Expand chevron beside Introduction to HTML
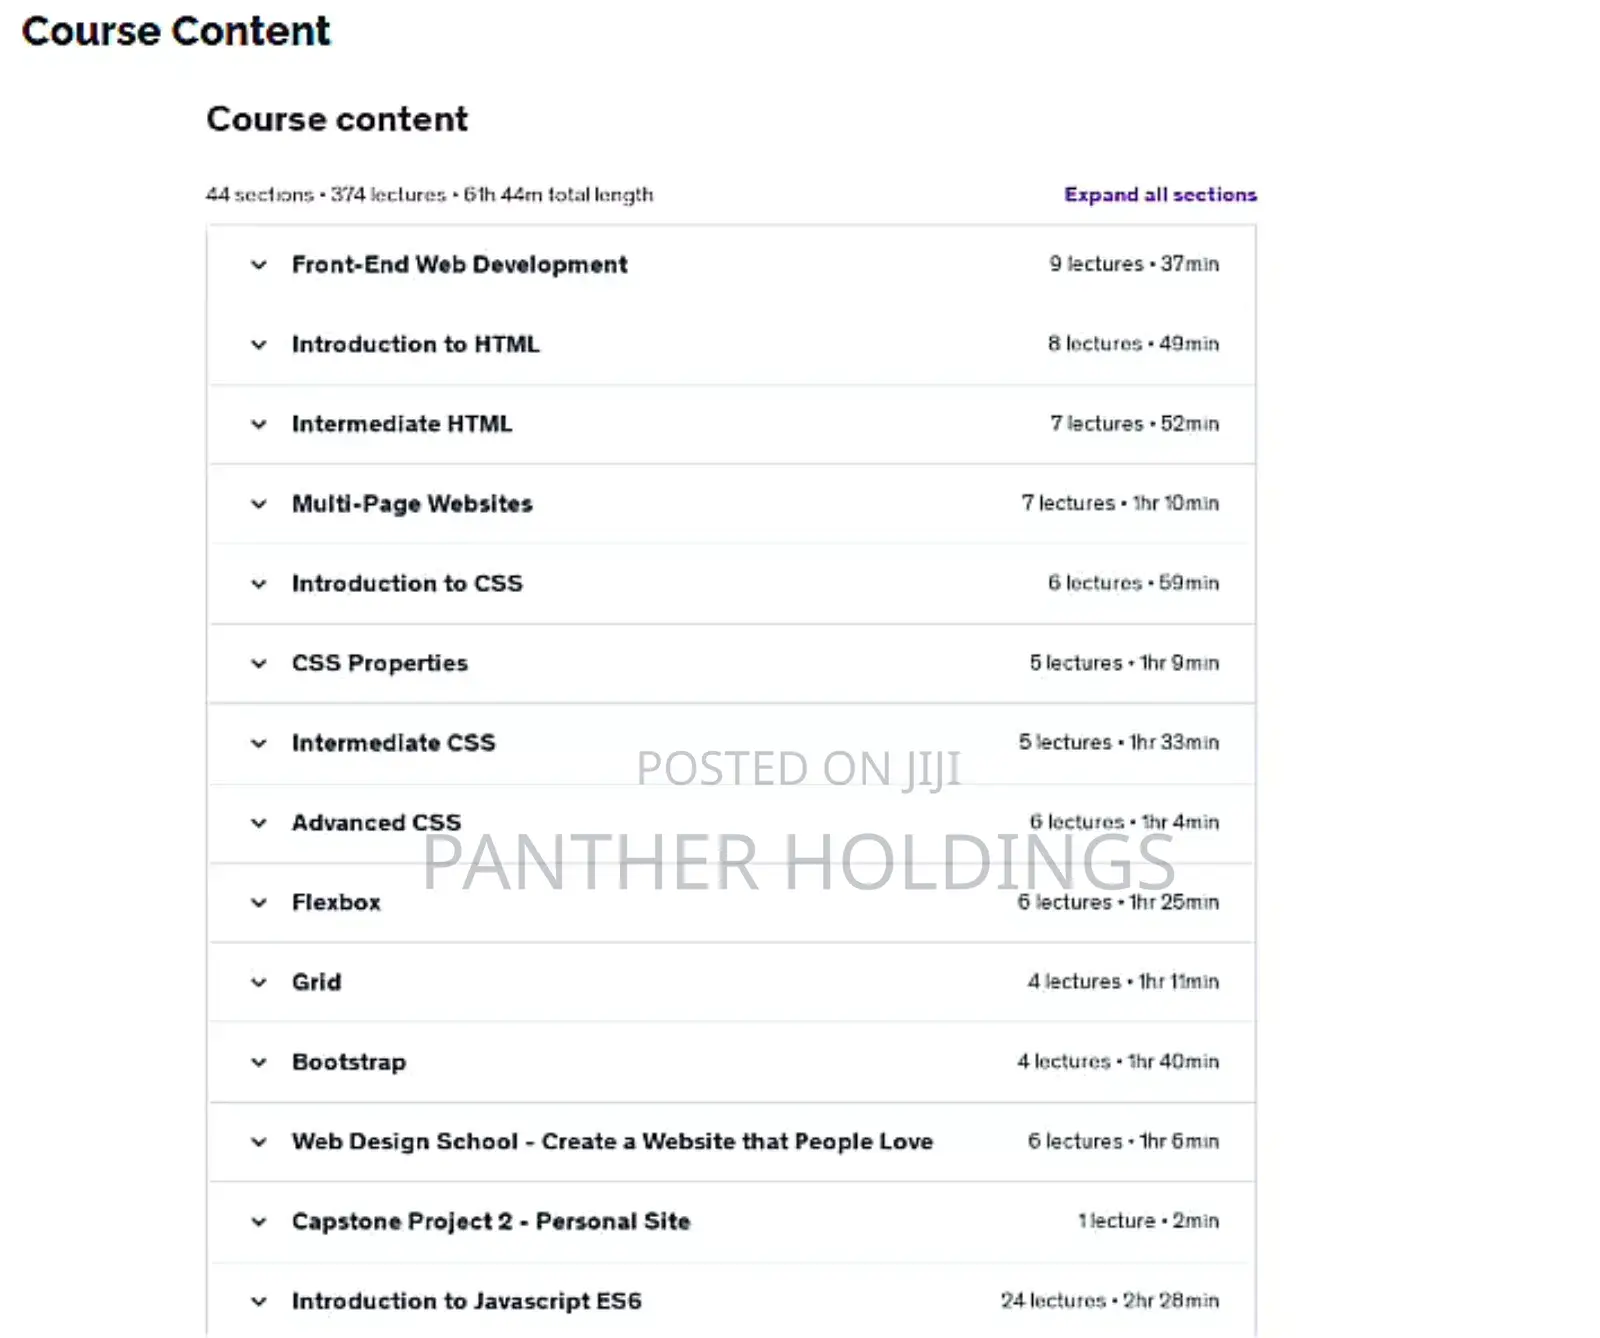This screenshot has width=1600, height=1338. click(x=259, y=345)
